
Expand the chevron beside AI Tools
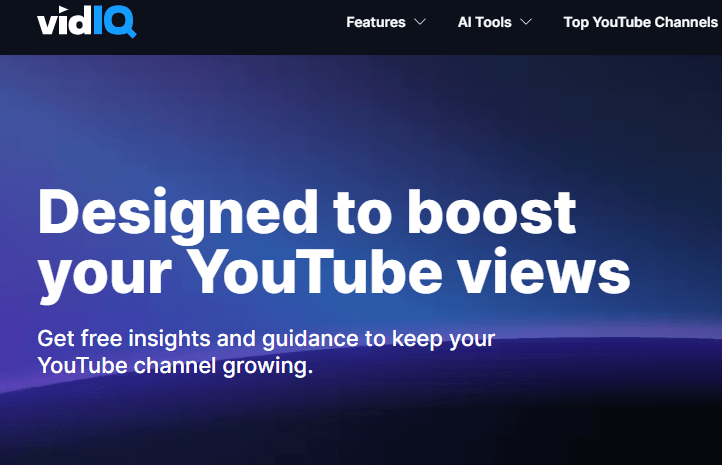click(526, 22)
